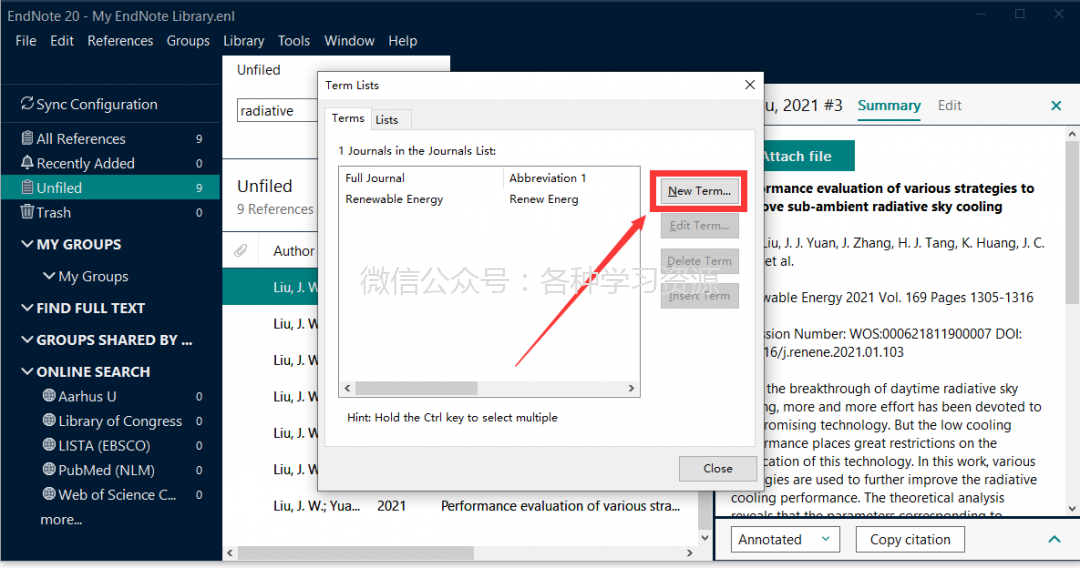Image resolution: width=1080 pixels, height=568 pixels.
Task: Click the summary panel vertical scrollbar thumb
Action: click(x=1072, y=222)
